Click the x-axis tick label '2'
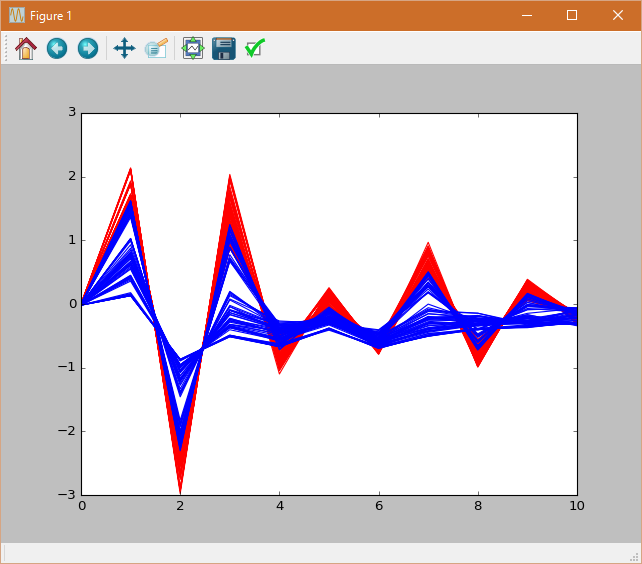 coord(180,506)
